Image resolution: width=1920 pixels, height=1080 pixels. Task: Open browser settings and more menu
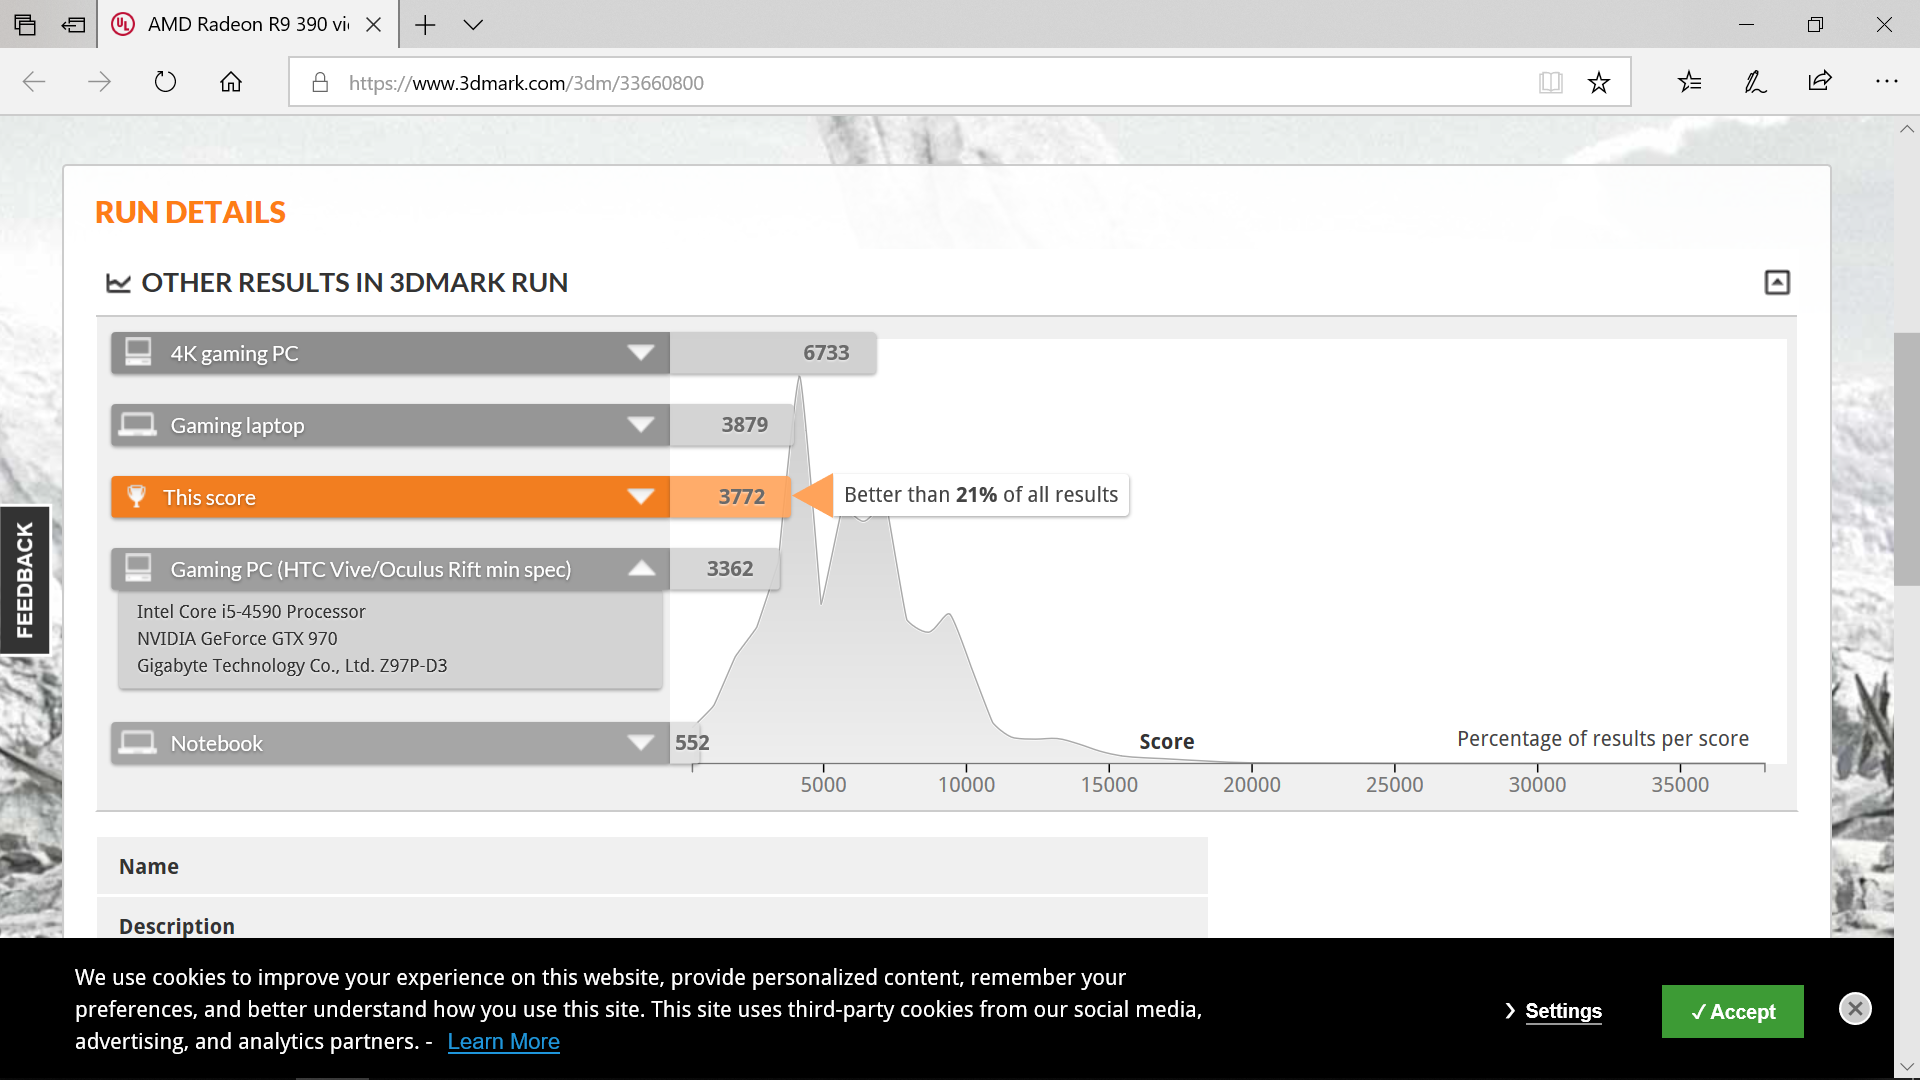point(1886,82)
